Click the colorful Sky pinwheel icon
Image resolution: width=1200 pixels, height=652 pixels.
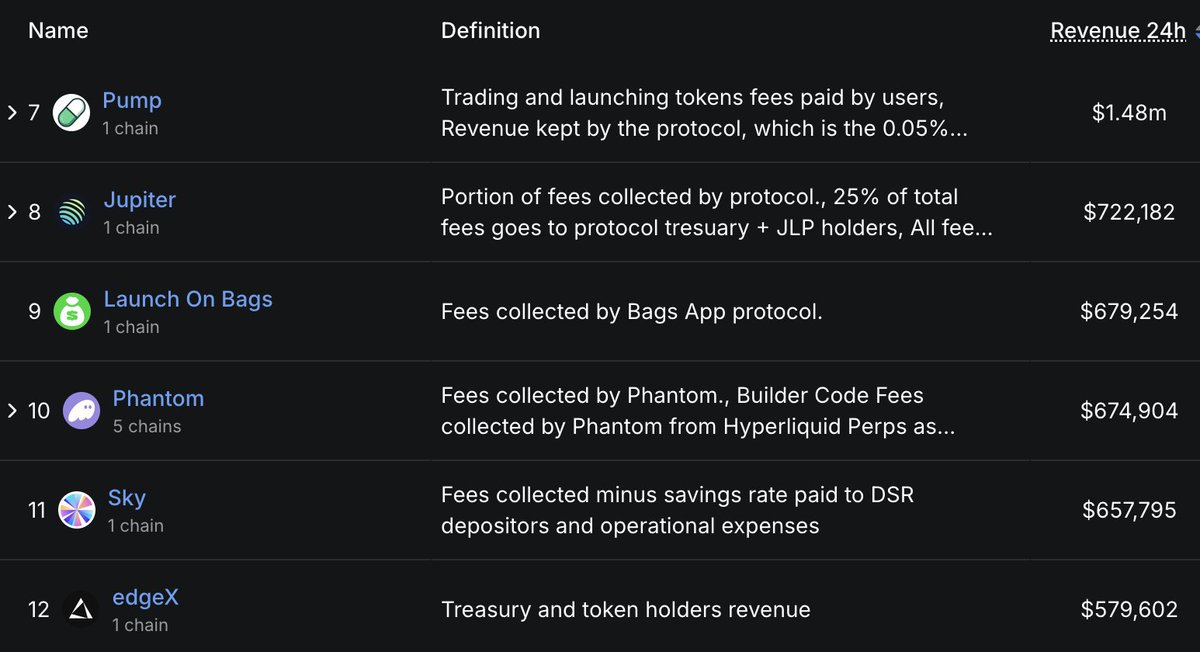pyautogui.click(x=77, y=510)
